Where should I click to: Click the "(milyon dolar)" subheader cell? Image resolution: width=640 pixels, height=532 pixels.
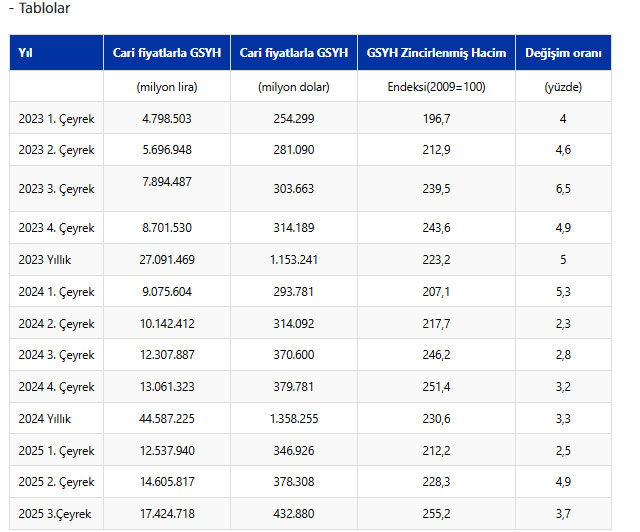pyautogui.click(x=293, y=87)
